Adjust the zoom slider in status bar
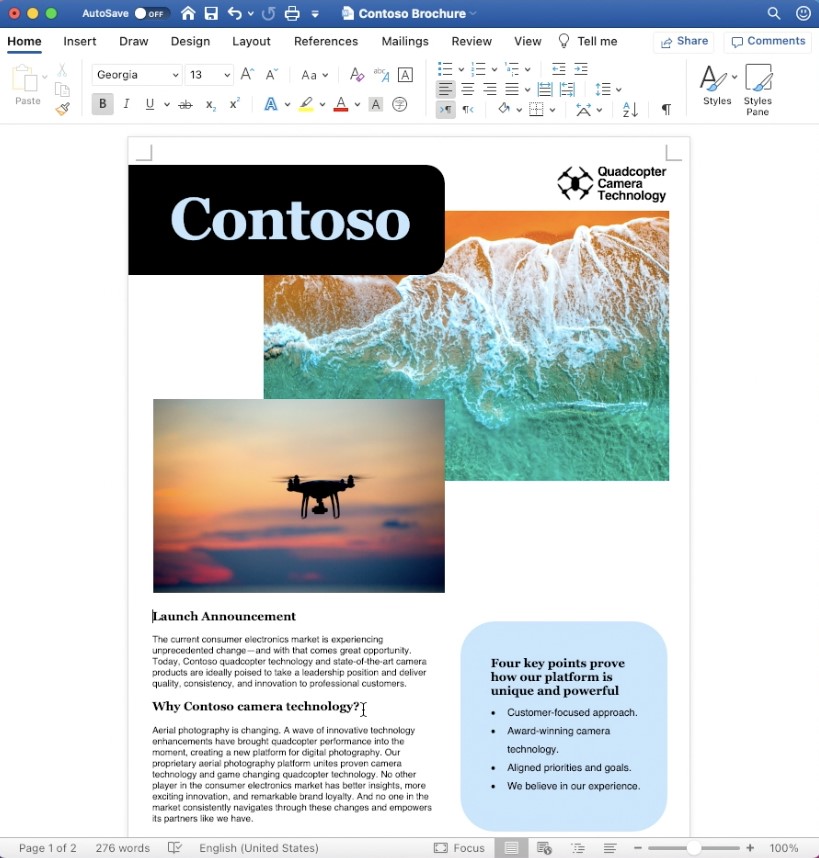The width and height of the screenshot is (819, 858). [x=693, y=848]
